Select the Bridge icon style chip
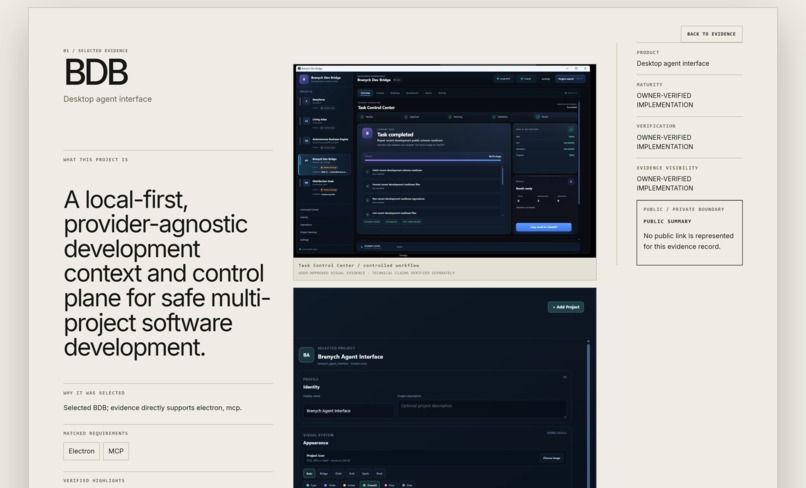Screen dimensions: 806x488 pyautogui.click(x=323, y=473)
